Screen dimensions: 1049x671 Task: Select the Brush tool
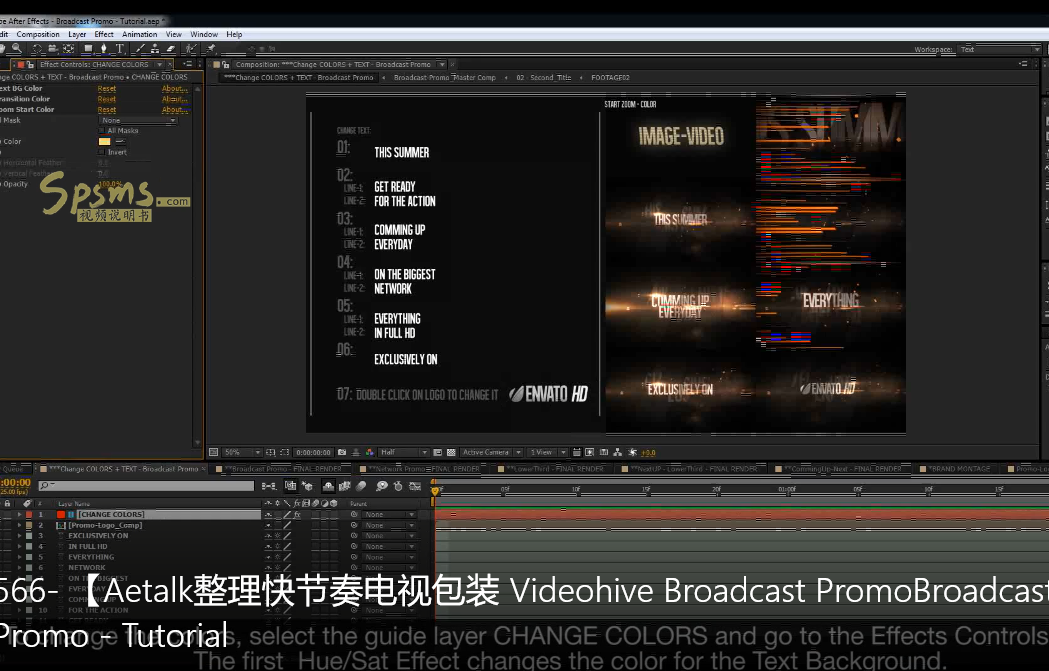pyautogui.click(x=140, y=48)
